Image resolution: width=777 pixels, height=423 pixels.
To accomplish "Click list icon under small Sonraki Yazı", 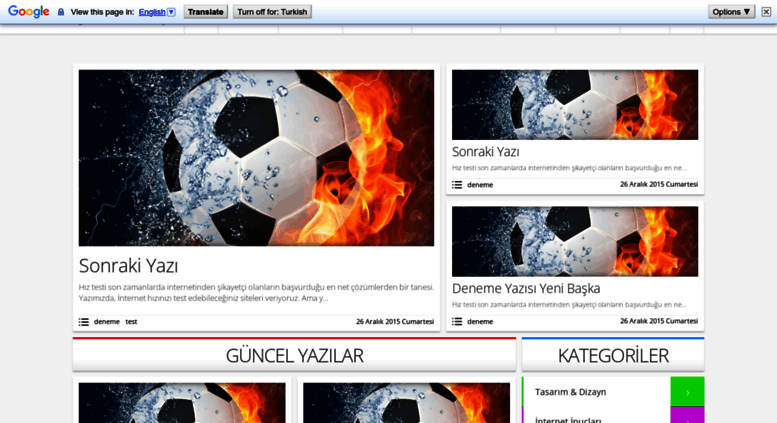I will click(457, 185).
